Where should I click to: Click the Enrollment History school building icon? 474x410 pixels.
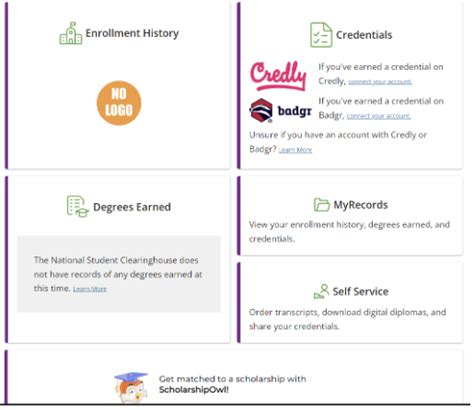coord(71,33)
